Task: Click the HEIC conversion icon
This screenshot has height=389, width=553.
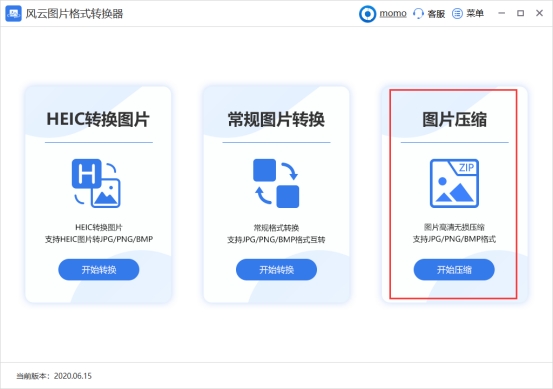Action: (96, 183)
